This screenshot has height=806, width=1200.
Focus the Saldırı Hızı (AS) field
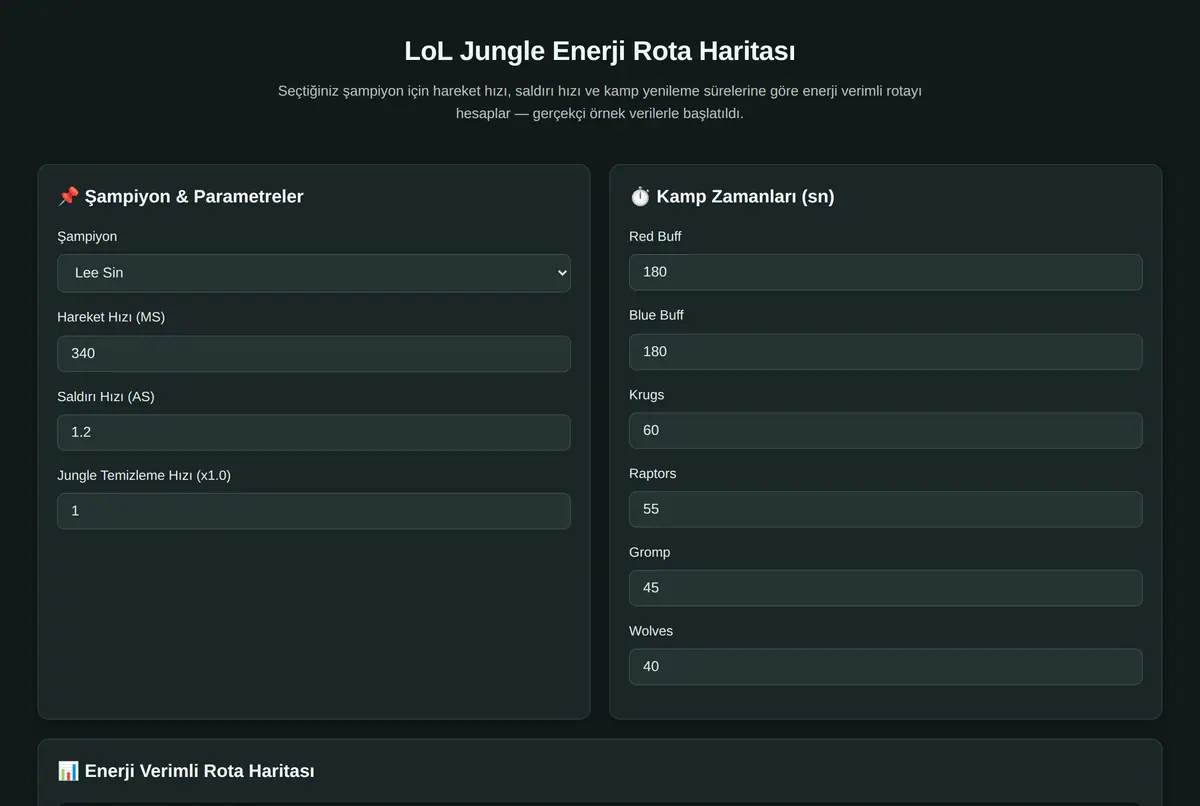click(314, 433)
